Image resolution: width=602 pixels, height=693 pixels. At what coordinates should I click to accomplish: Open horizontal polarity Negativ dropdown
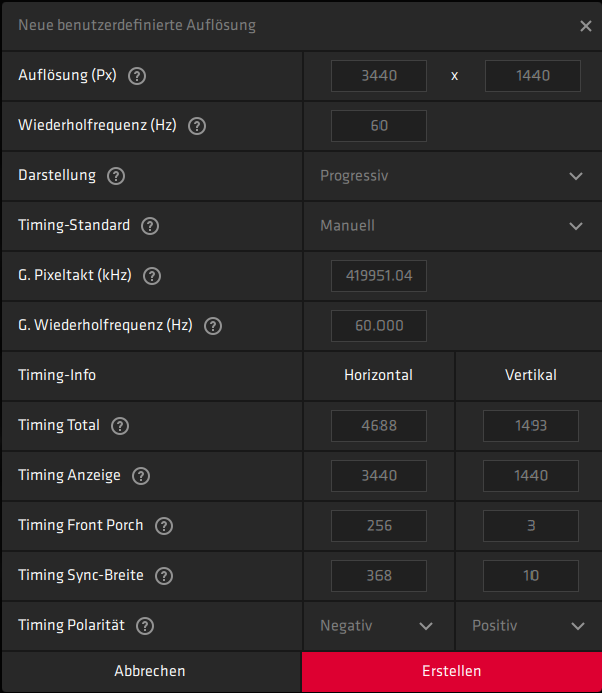pyautogui.click(x=378, y=626)
